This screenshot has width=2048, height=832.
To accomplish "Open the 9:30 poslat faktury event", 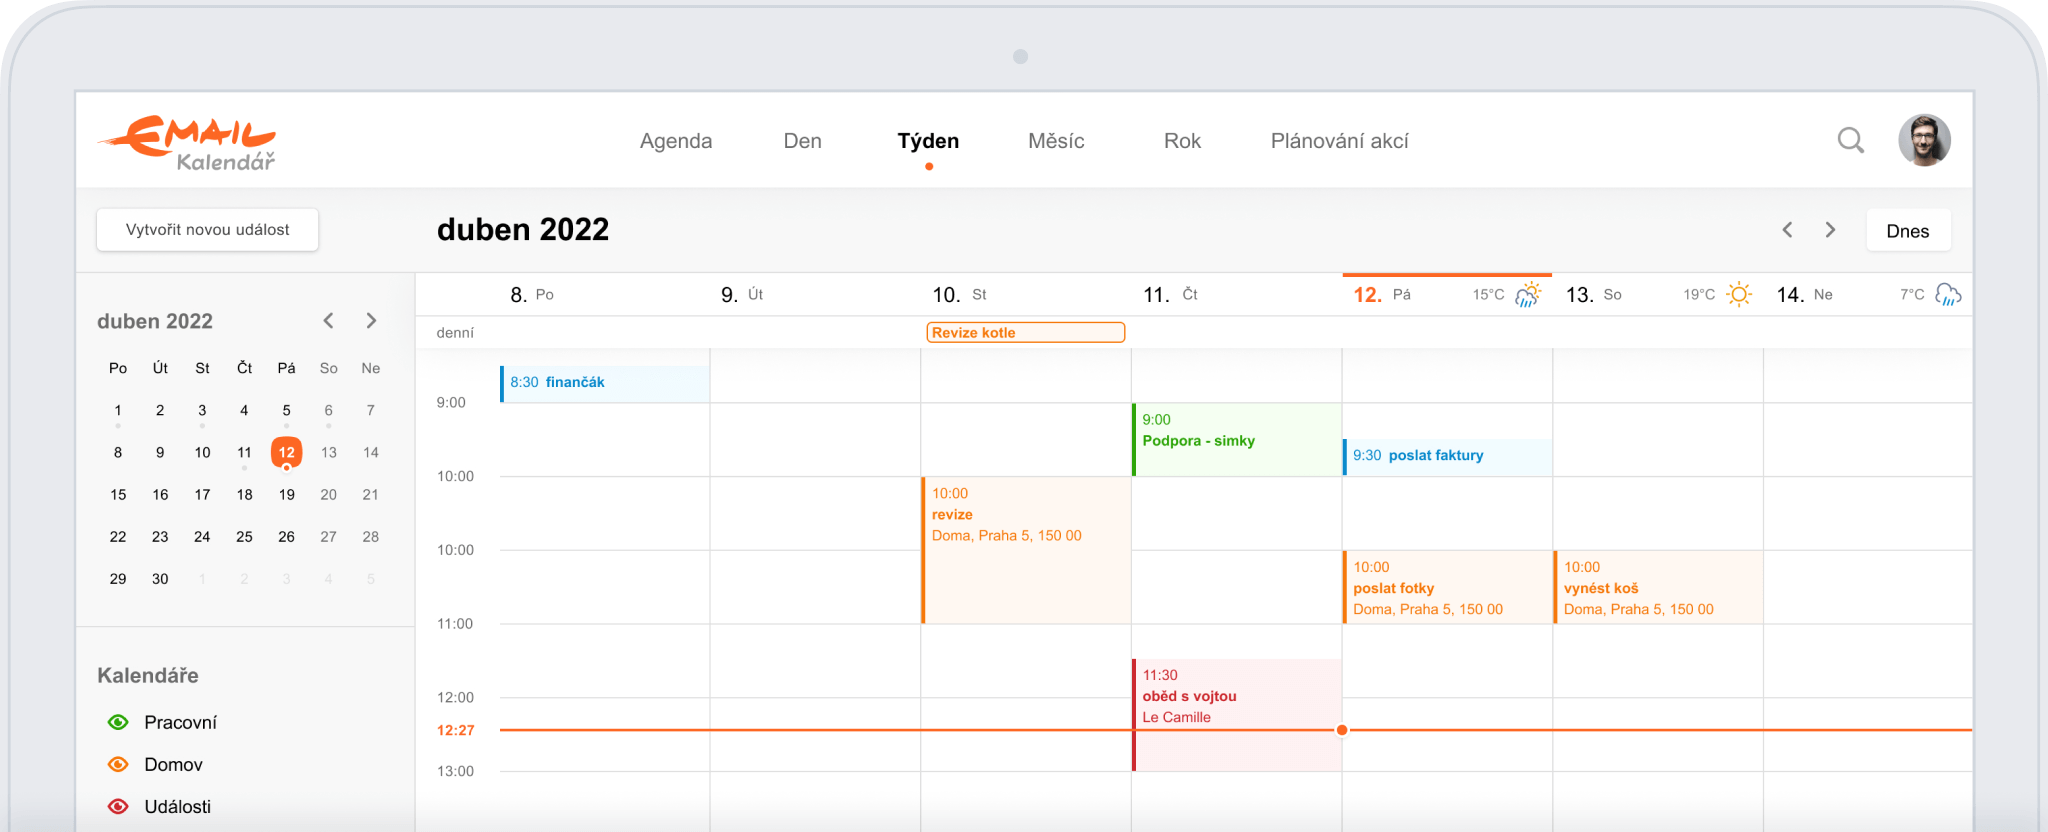I will point(1447,457).
